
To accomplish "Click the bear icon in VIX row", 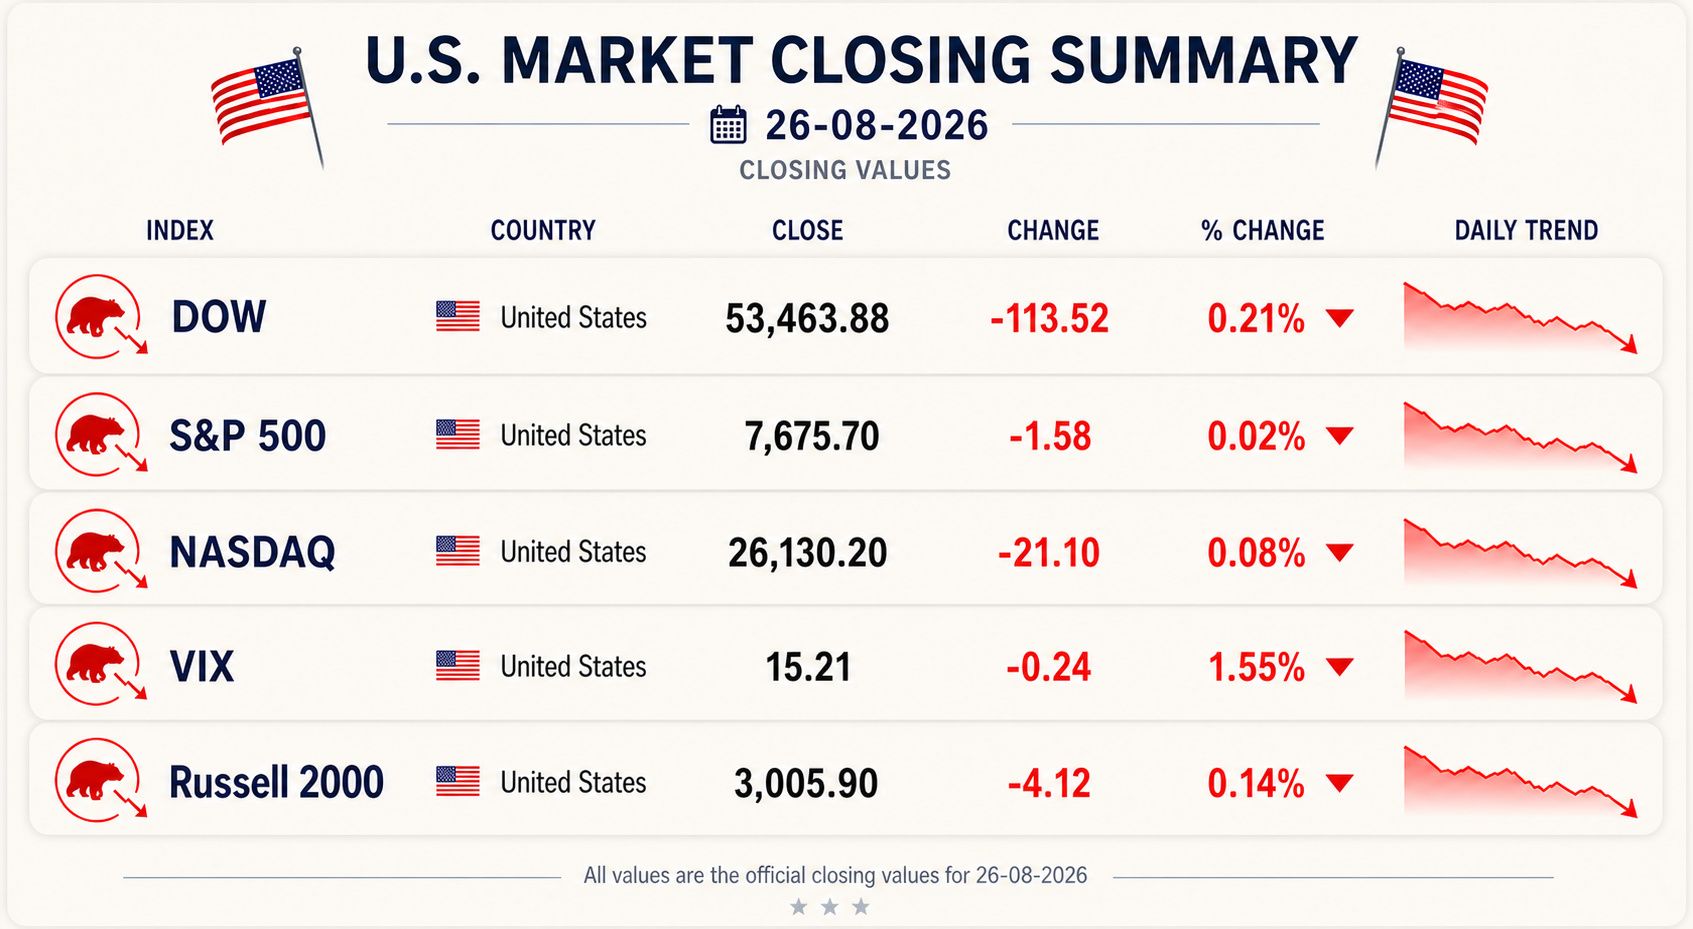I will 100,664.
